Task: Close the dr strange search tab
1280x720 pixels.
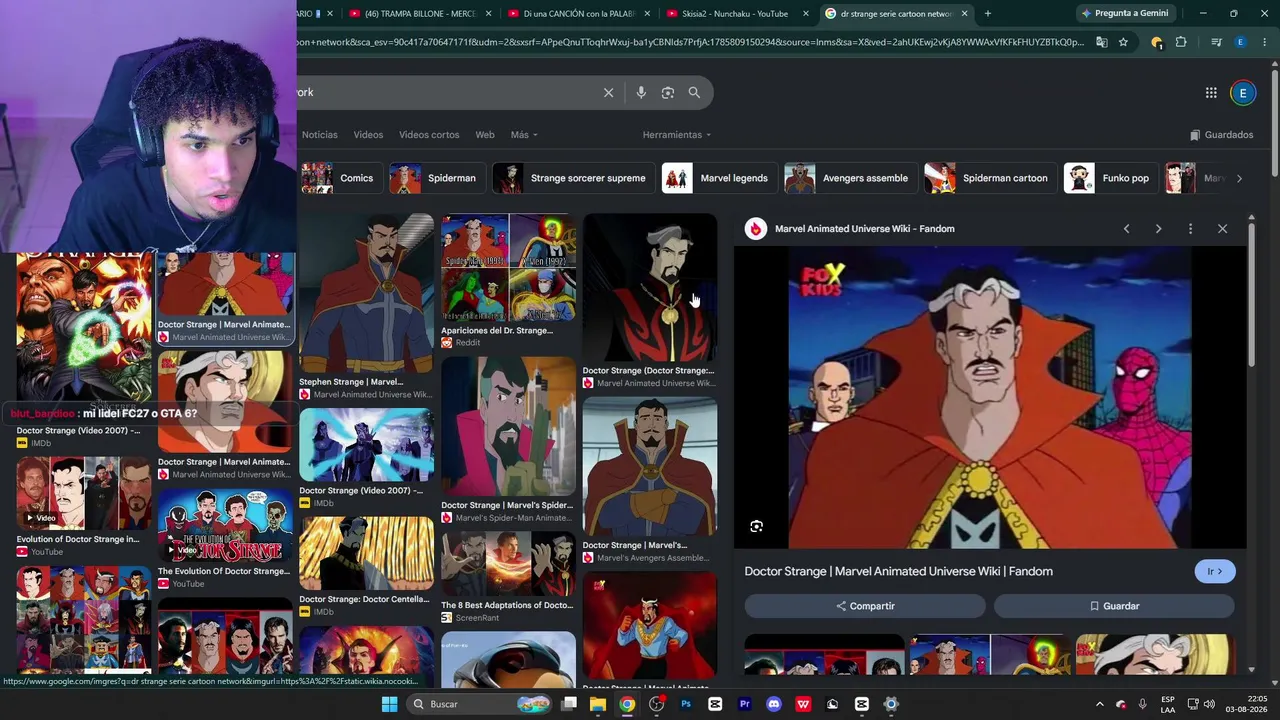Action: [x=965, y=13]
